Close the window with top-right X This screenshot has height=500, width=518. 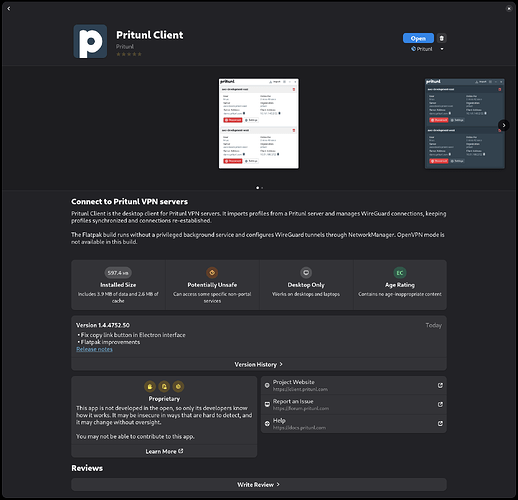point(509,9)
